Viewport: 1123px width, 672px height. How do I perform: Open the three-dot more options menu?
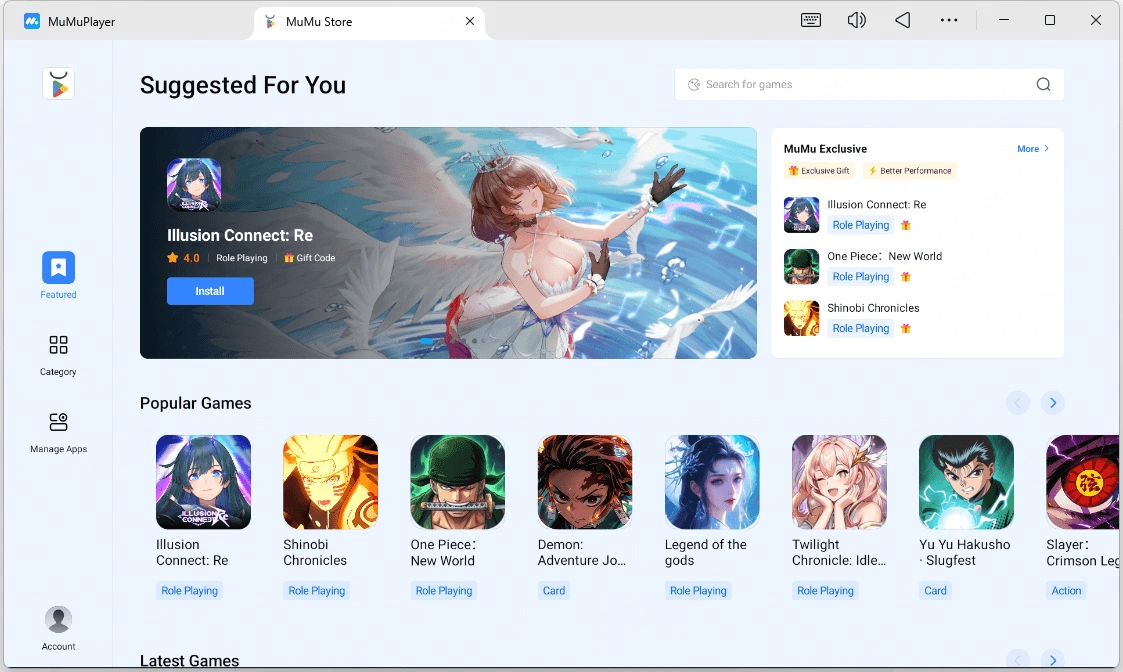tap(949, 20)
